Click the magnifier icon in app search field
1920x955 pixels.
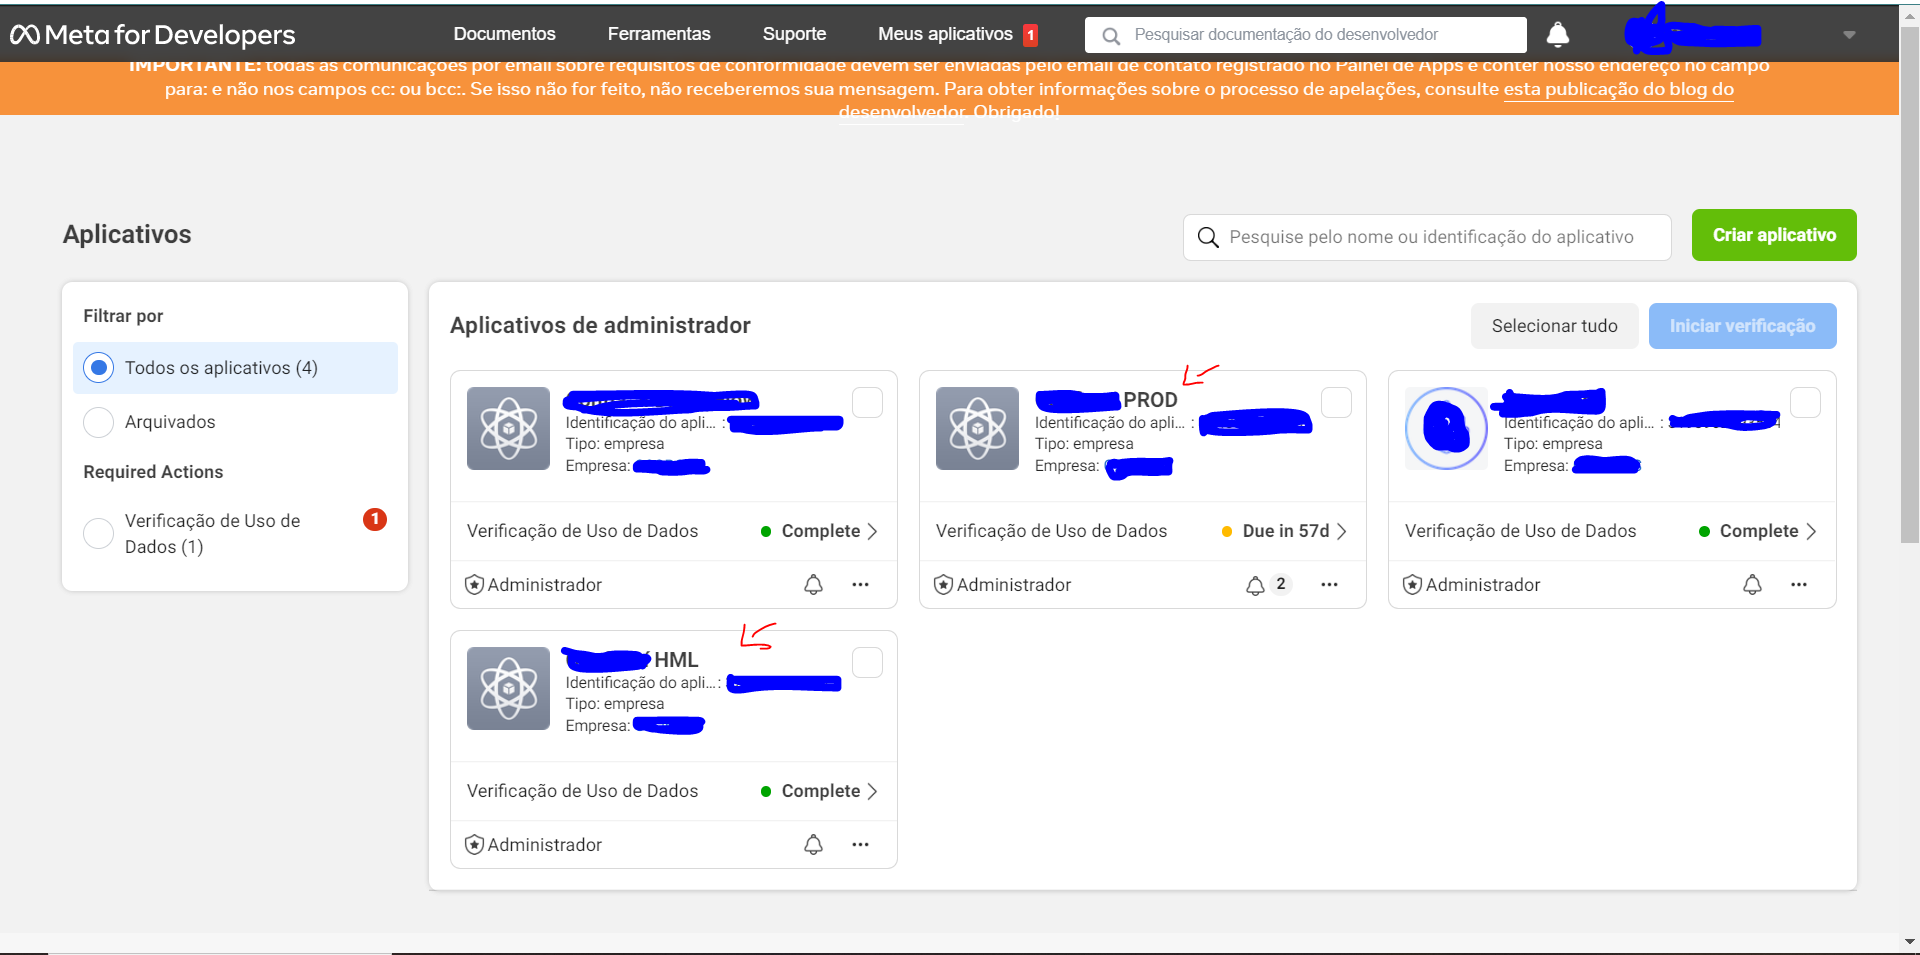(1208, 237)
